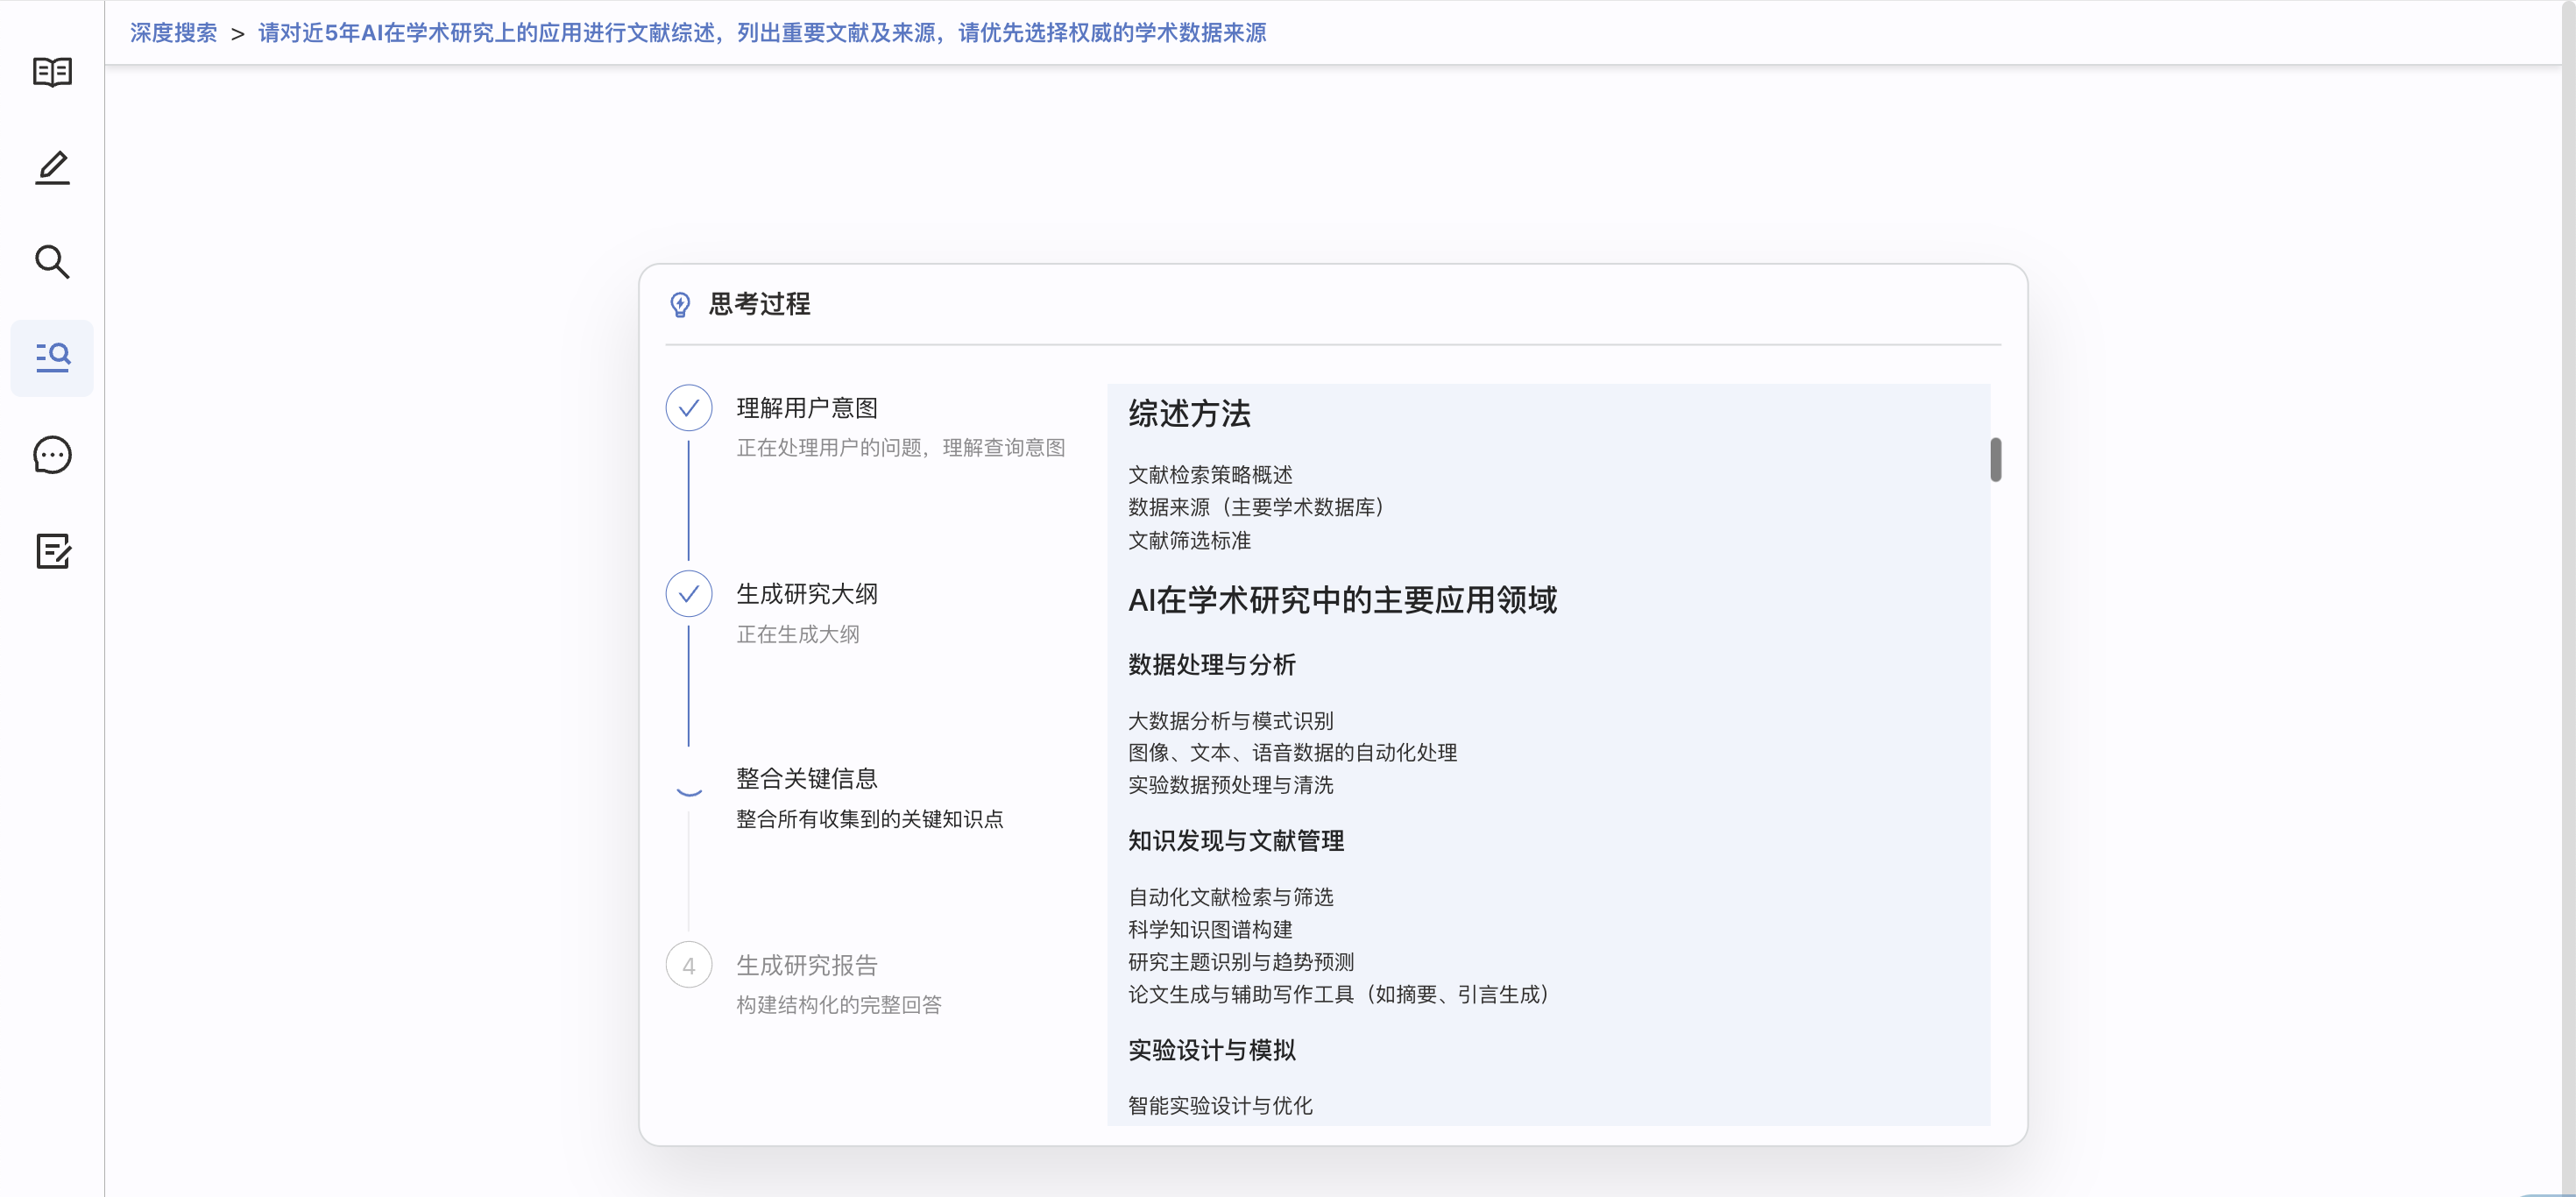Open the chat bubble icon in sidebar

tap(52, 455)
